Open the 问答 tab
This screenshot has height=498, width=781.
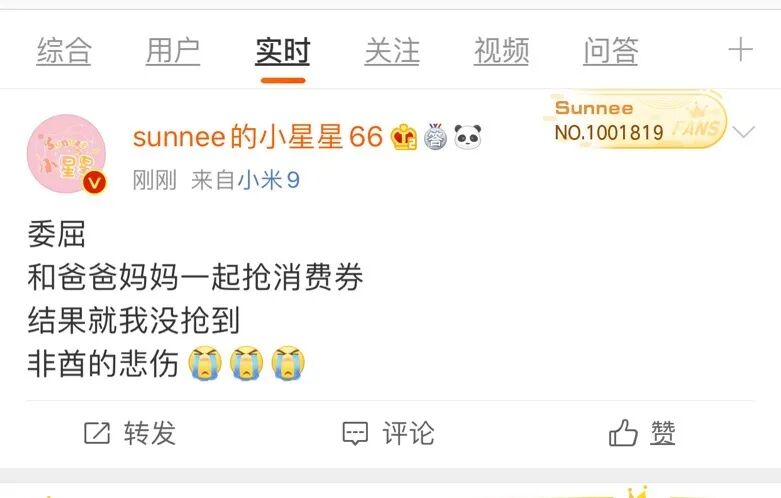(611, 51)
